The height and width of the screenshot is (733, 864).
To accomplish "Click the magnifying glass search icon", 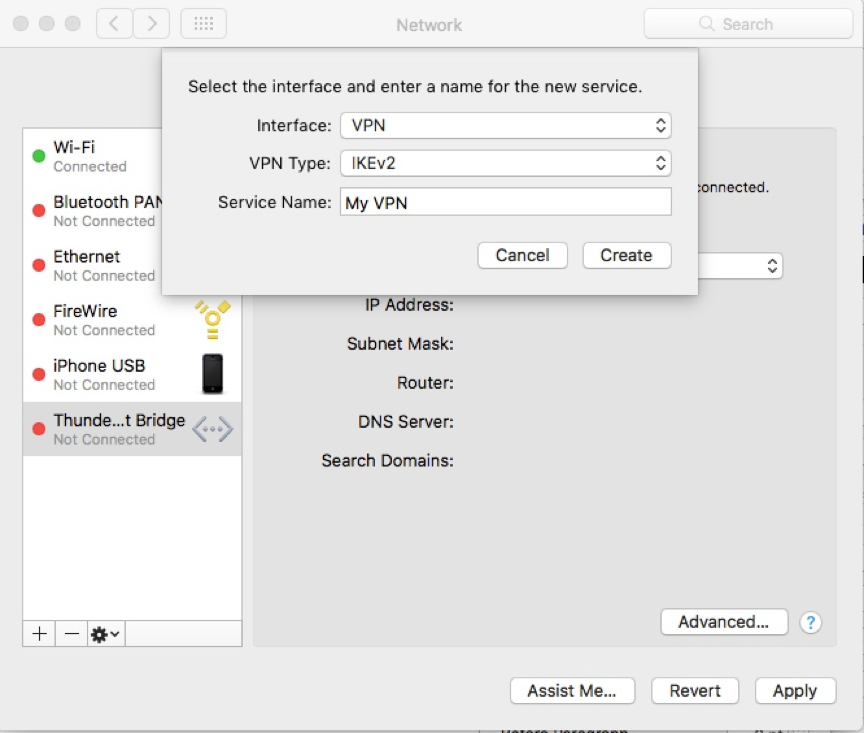I will (x=706, y=24).
